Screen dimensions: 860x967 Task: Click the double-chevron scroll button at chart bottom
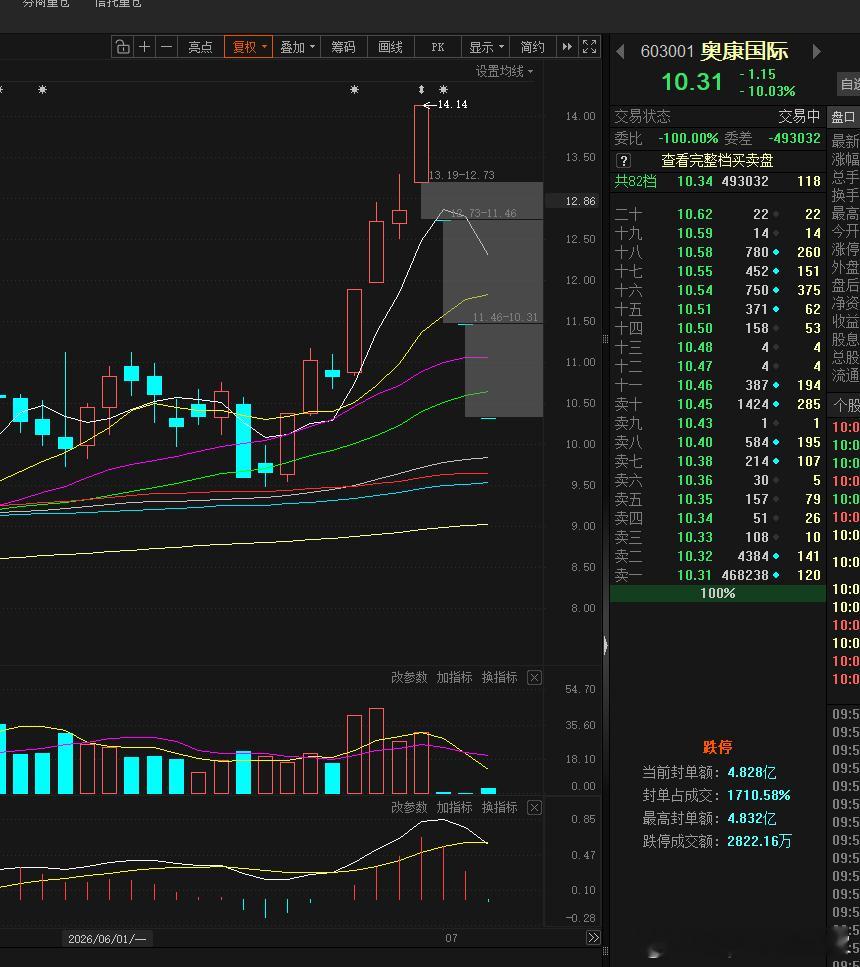593,938
